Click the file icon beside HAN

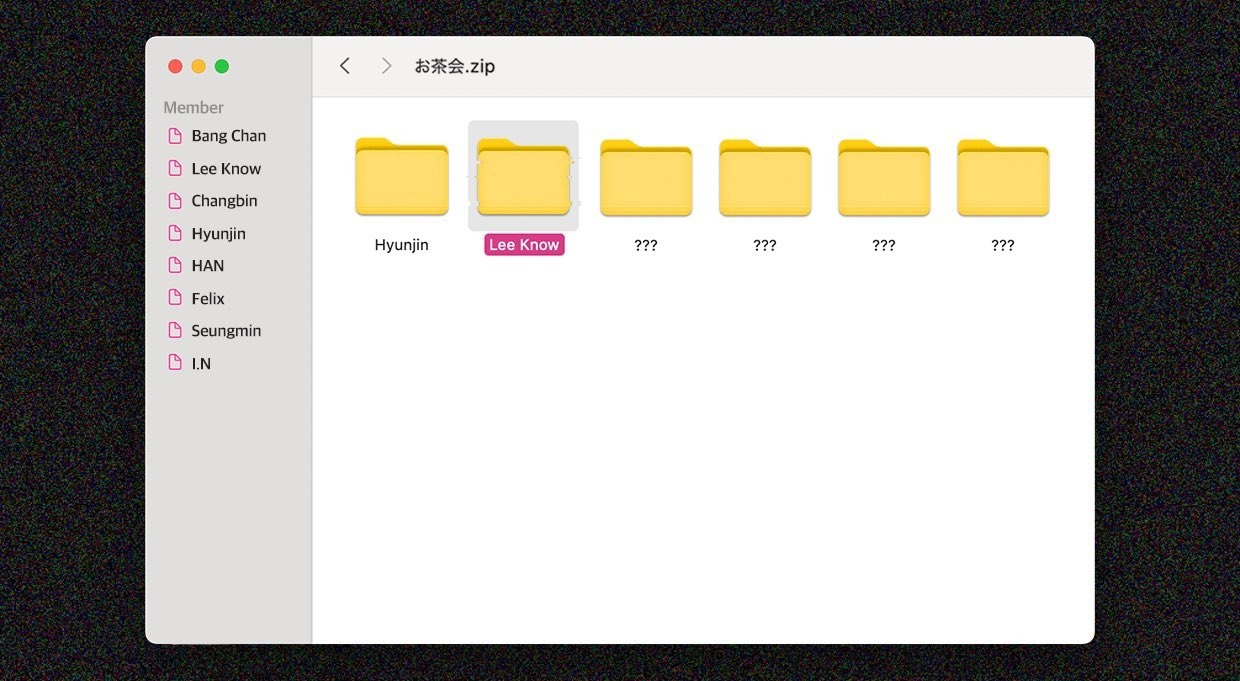click(175, 266)
